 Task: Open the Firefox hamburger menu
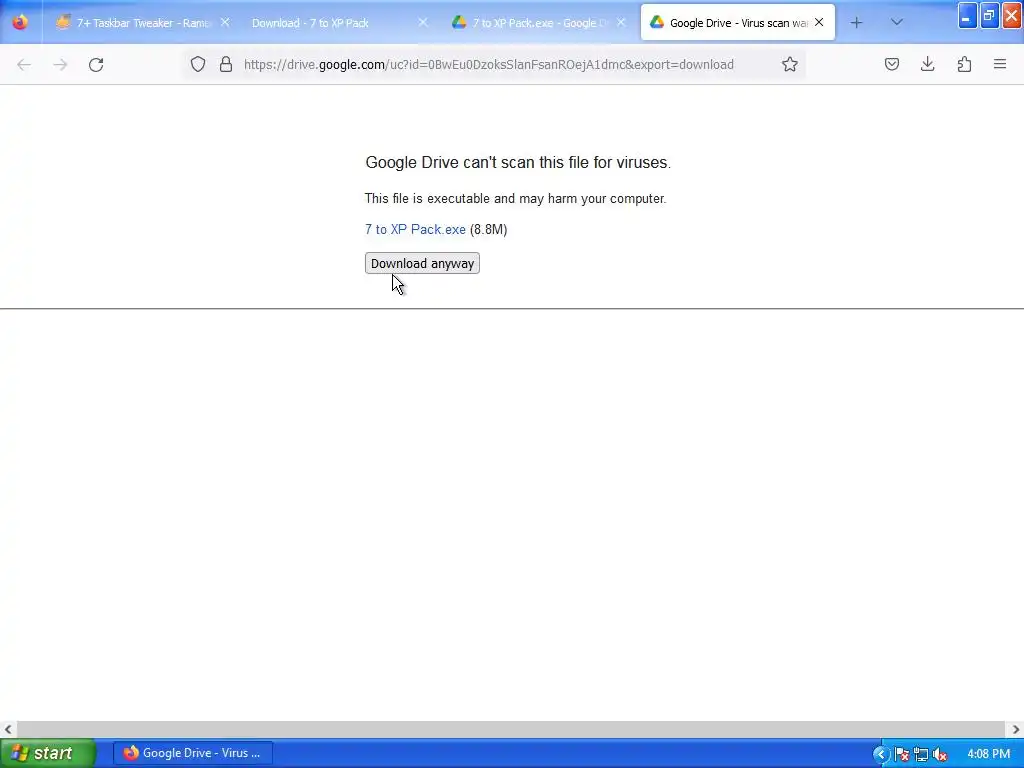(x=1000, y=64)
